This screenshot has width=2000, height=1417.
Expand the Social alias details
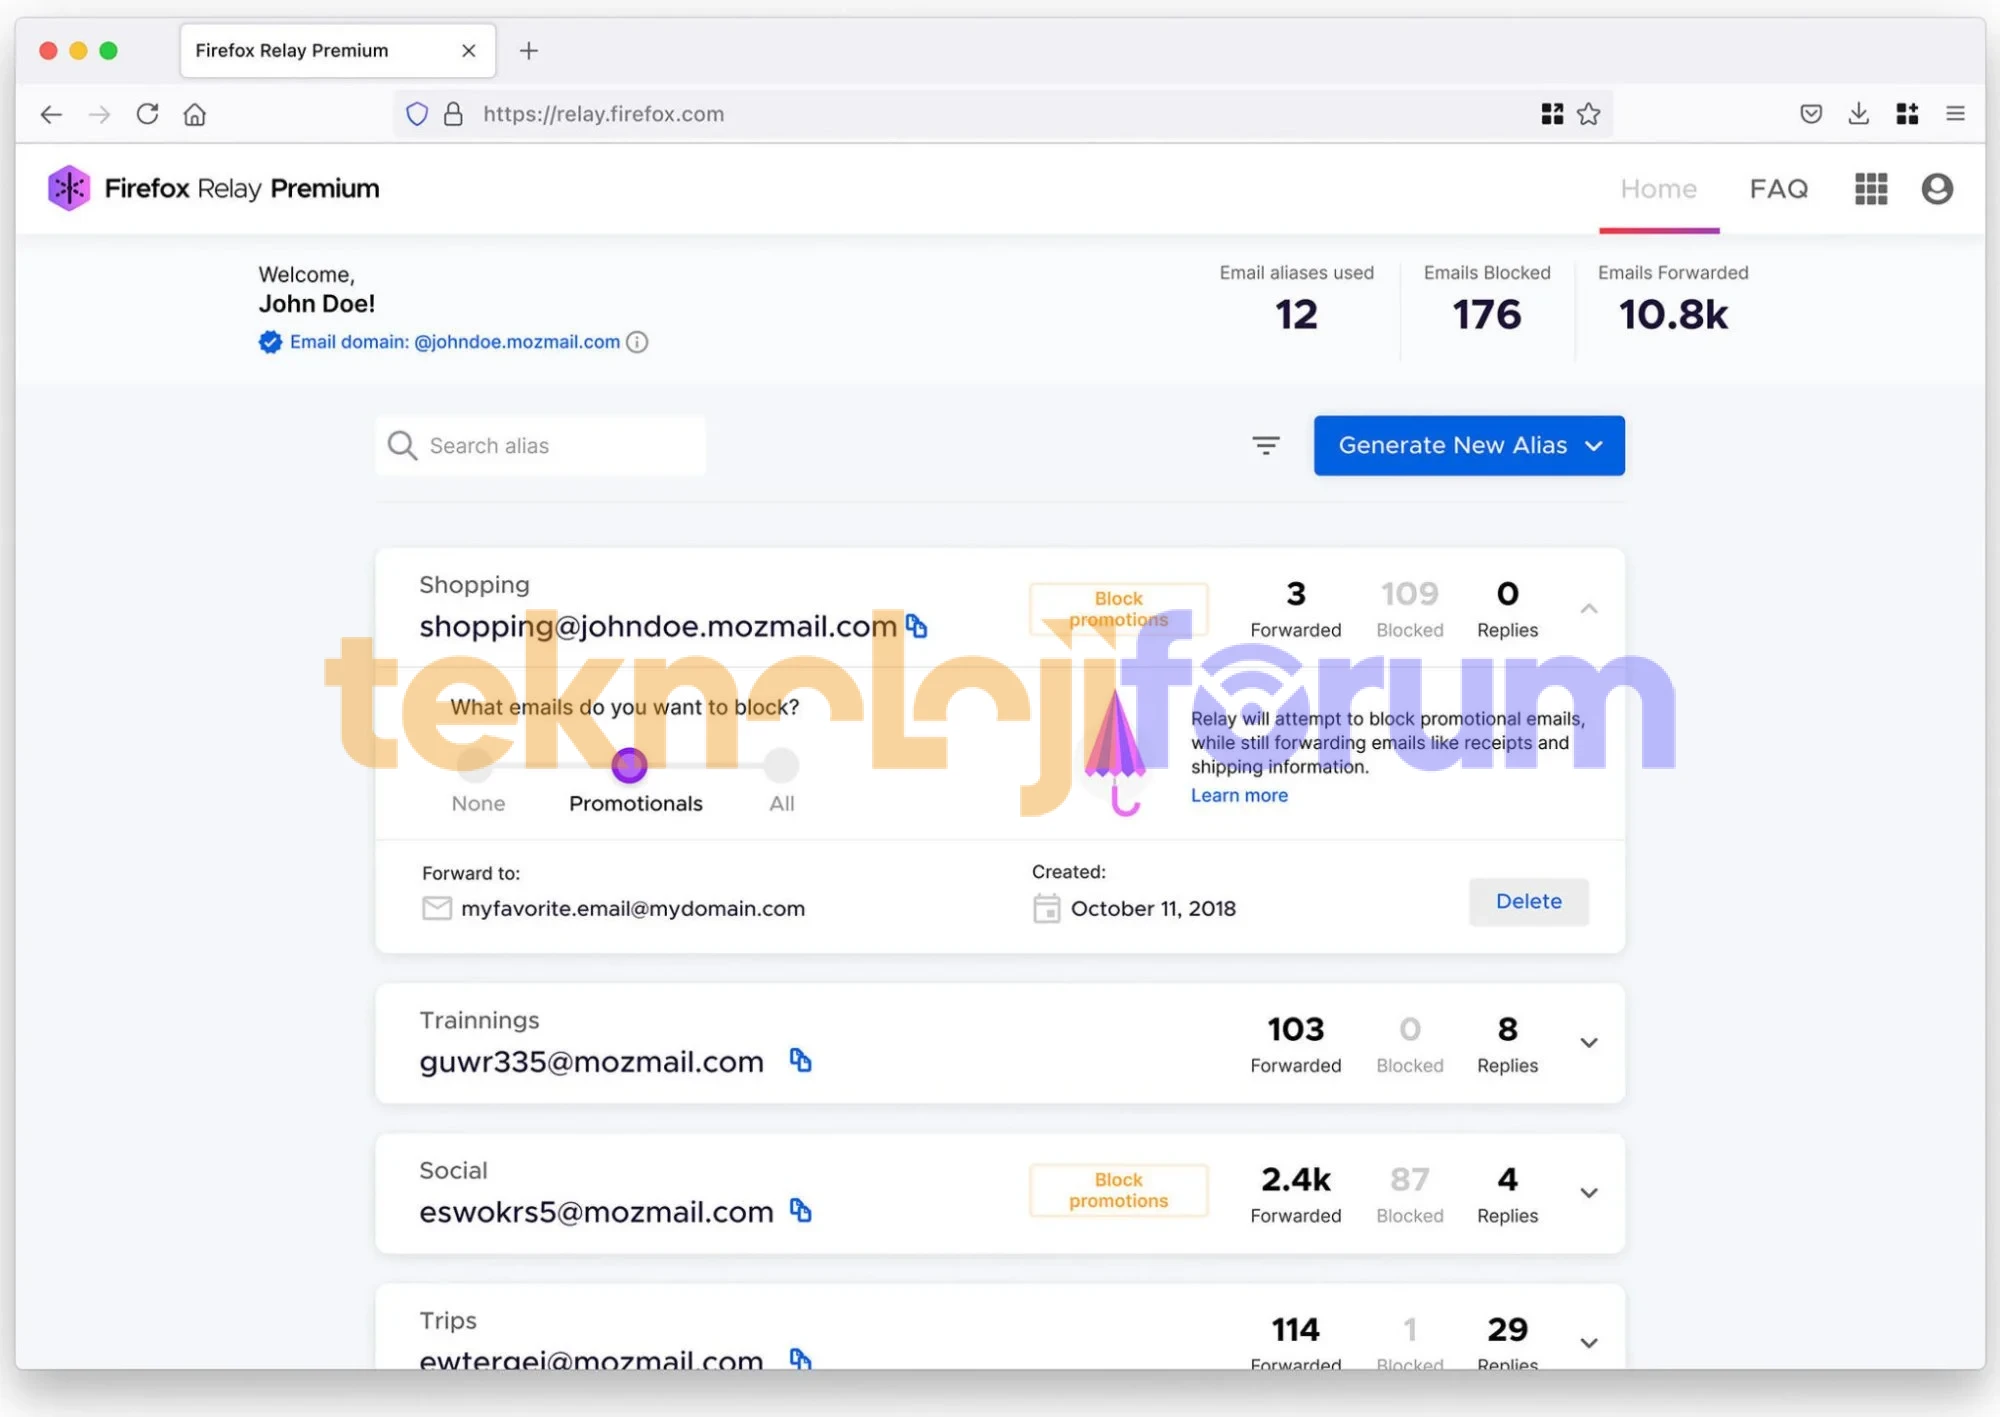coord(1588,1193)
